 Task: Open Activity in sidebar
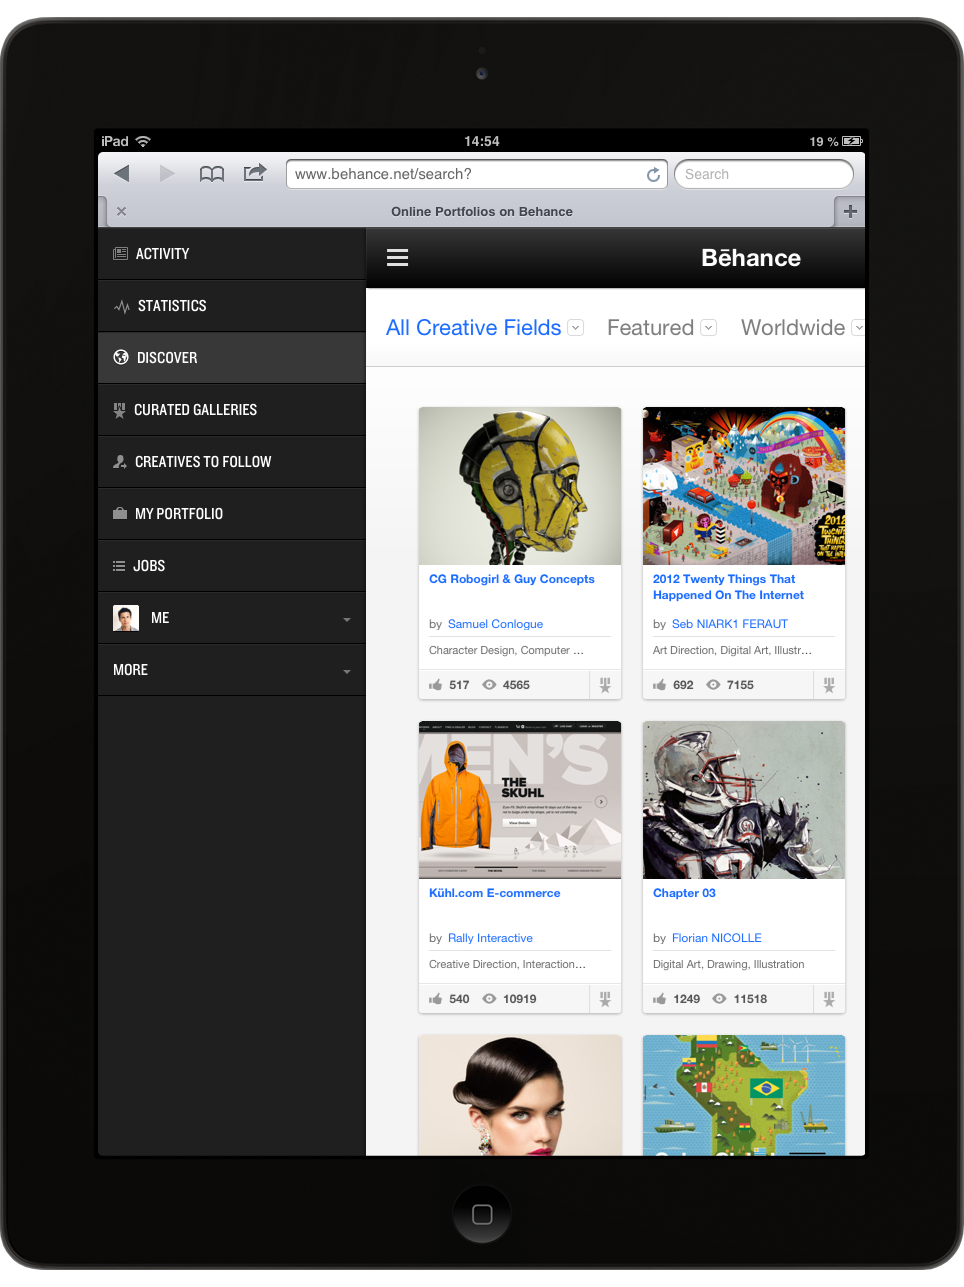pyautogui.click(x=232, y=254)
